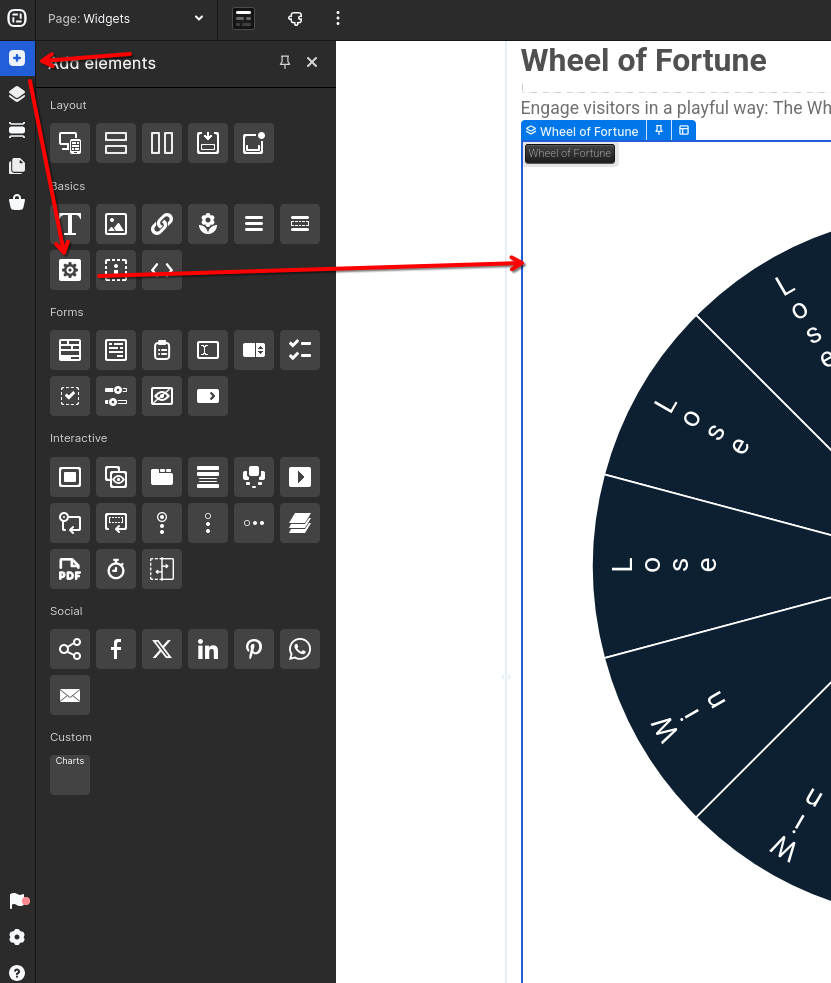Pin the Add elements panel
Image resolution: width=831 pixels, height=983 pixels.
pos(285,62)
